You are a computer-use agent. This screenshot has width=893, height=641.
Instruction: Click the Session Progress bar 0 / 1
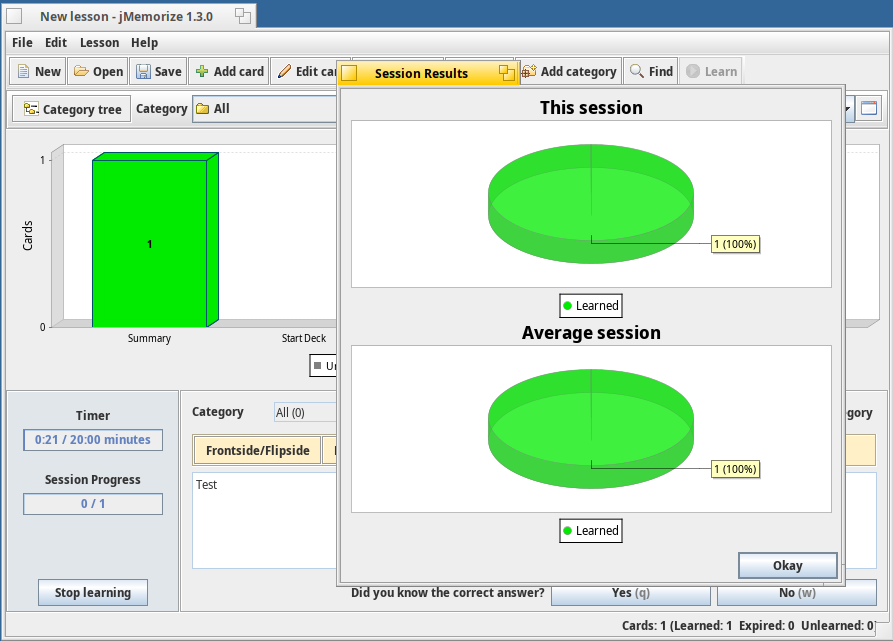(93, 504)
